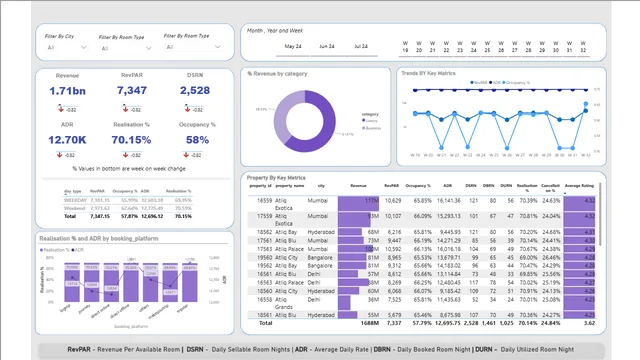Click the WEEKDAY row in day type table
Viewport: 640px width, 360px height.
click(x=128, y=200)
